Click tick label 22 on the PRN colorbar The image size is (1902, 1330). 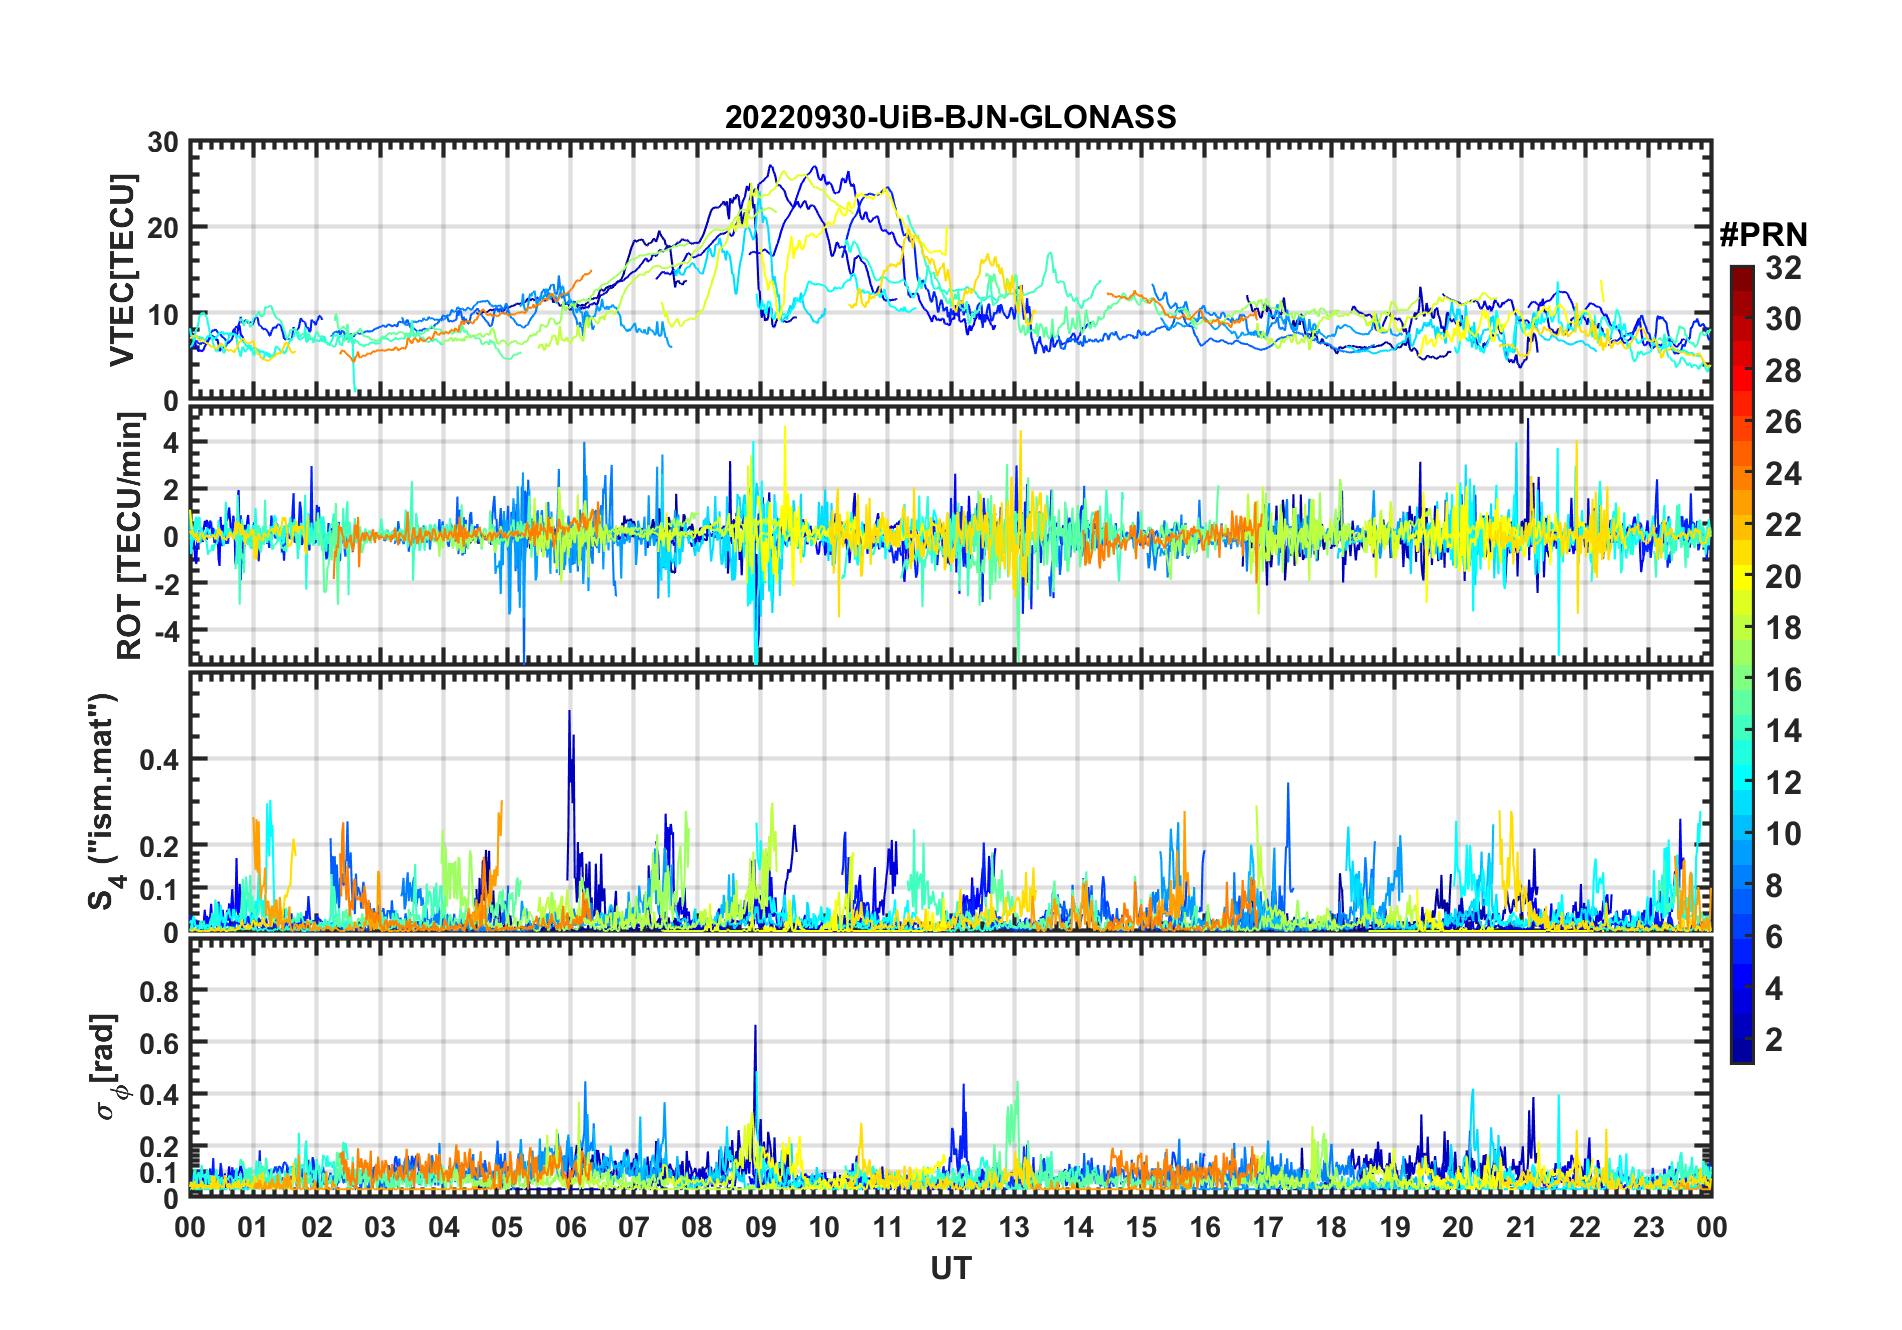(1783, 525)
